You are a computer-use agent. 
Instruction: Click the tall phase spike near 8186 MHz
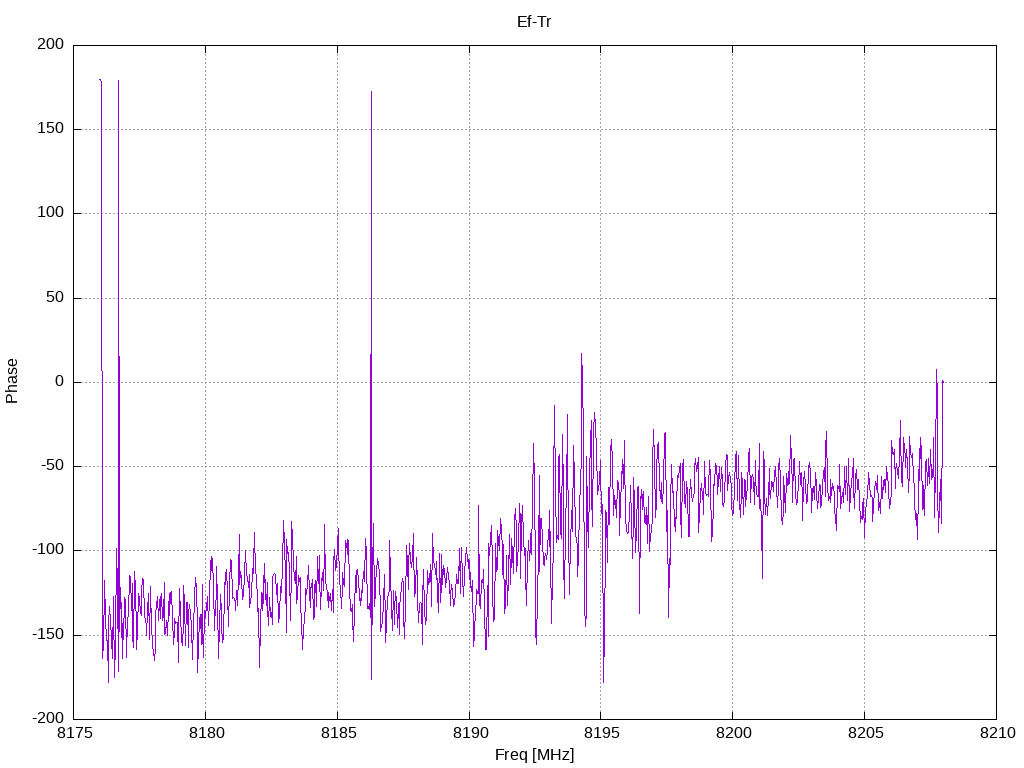tap(371, 261)
